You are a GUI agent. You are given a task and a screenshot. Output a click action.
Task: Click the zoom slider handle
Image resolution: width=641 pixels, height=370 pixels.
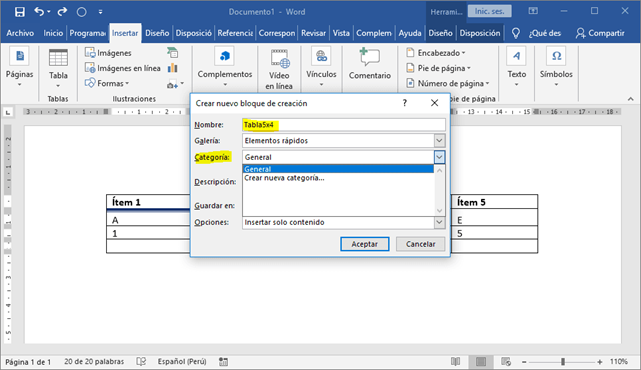pos(563,362)
